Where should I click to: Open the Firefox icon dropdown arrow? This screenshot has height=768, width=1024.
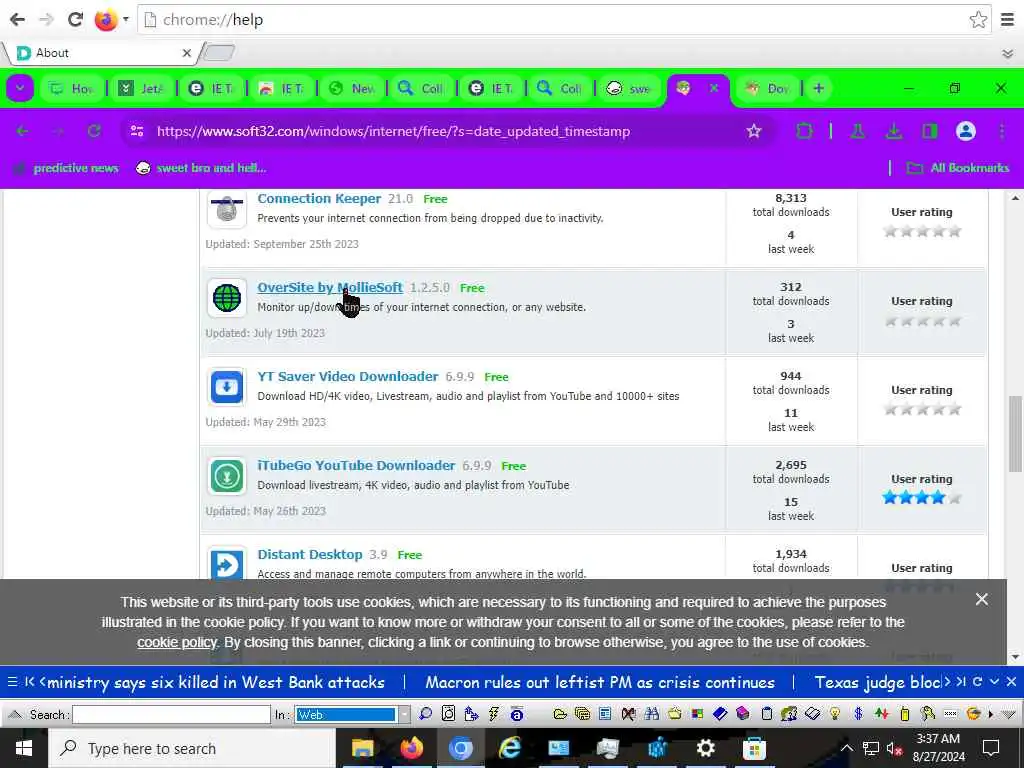pyautogui.click(x=125, y=19)
